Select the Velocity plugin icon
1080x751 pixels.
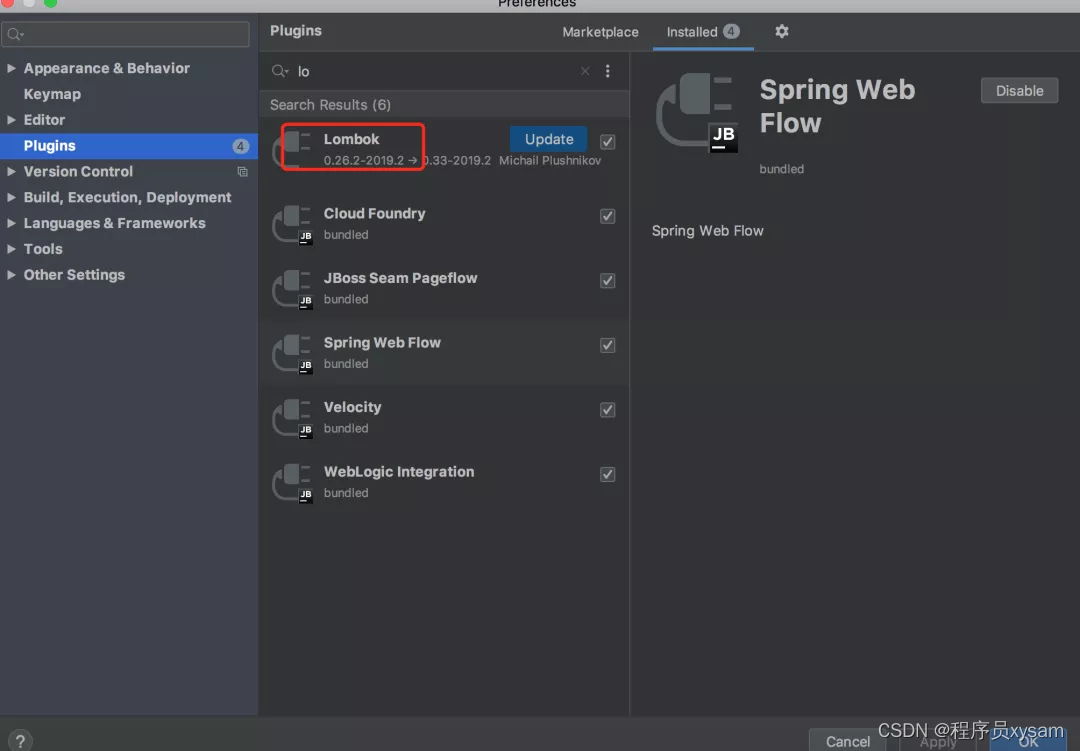[293, 418]
